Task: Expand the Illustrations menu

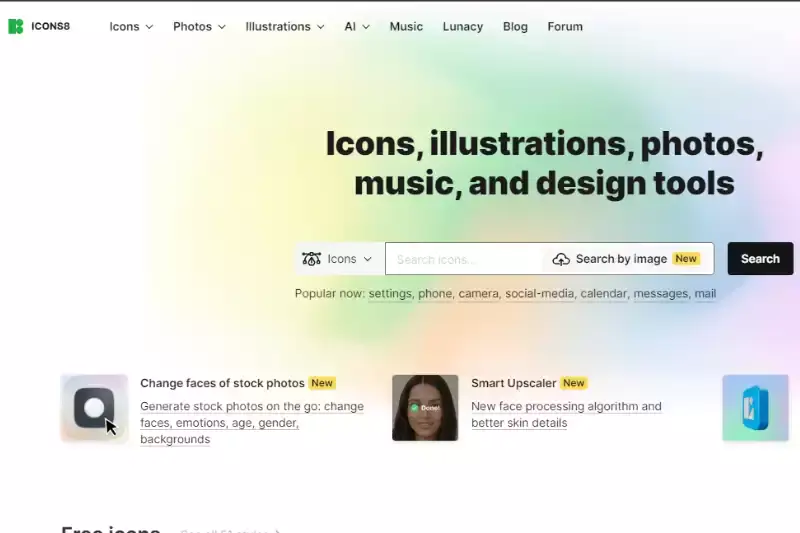Action: pos(285,27)
